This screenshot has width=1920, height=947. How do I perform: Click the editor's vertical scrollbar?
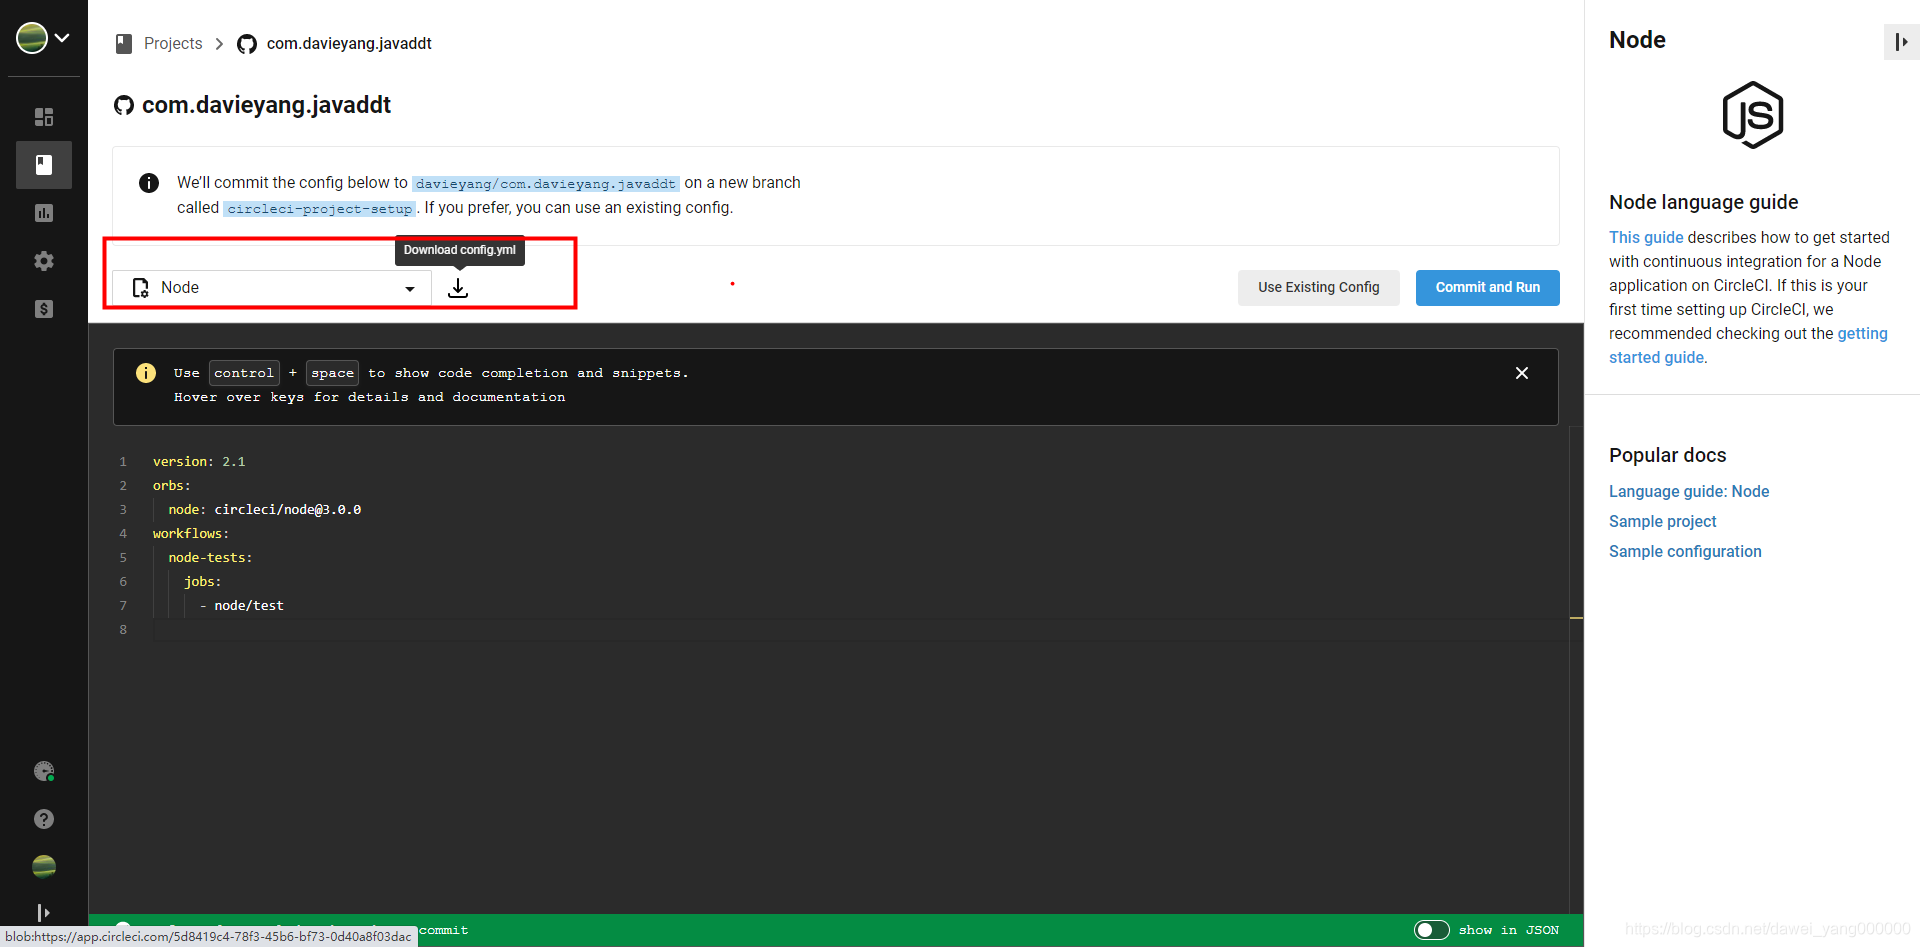click(1576, 670)
